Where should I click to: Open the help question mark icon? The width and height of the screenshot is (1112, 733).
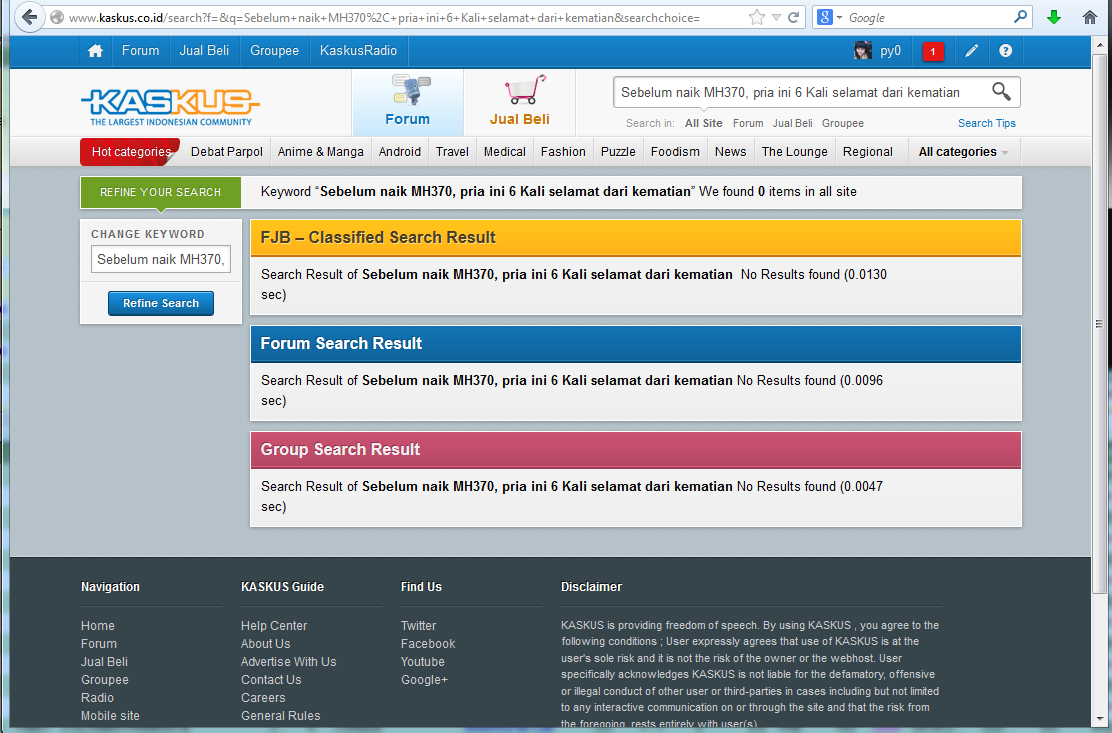pyautogui.click(x=1006, y=50)
